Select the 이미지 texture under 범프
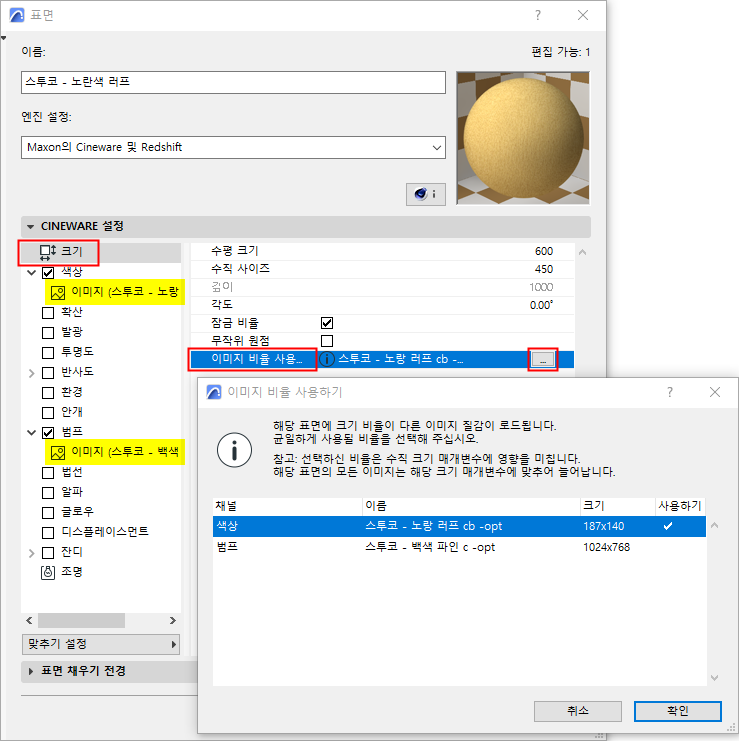The height and width of the screenshot is (741, 739). click(115, 452)
